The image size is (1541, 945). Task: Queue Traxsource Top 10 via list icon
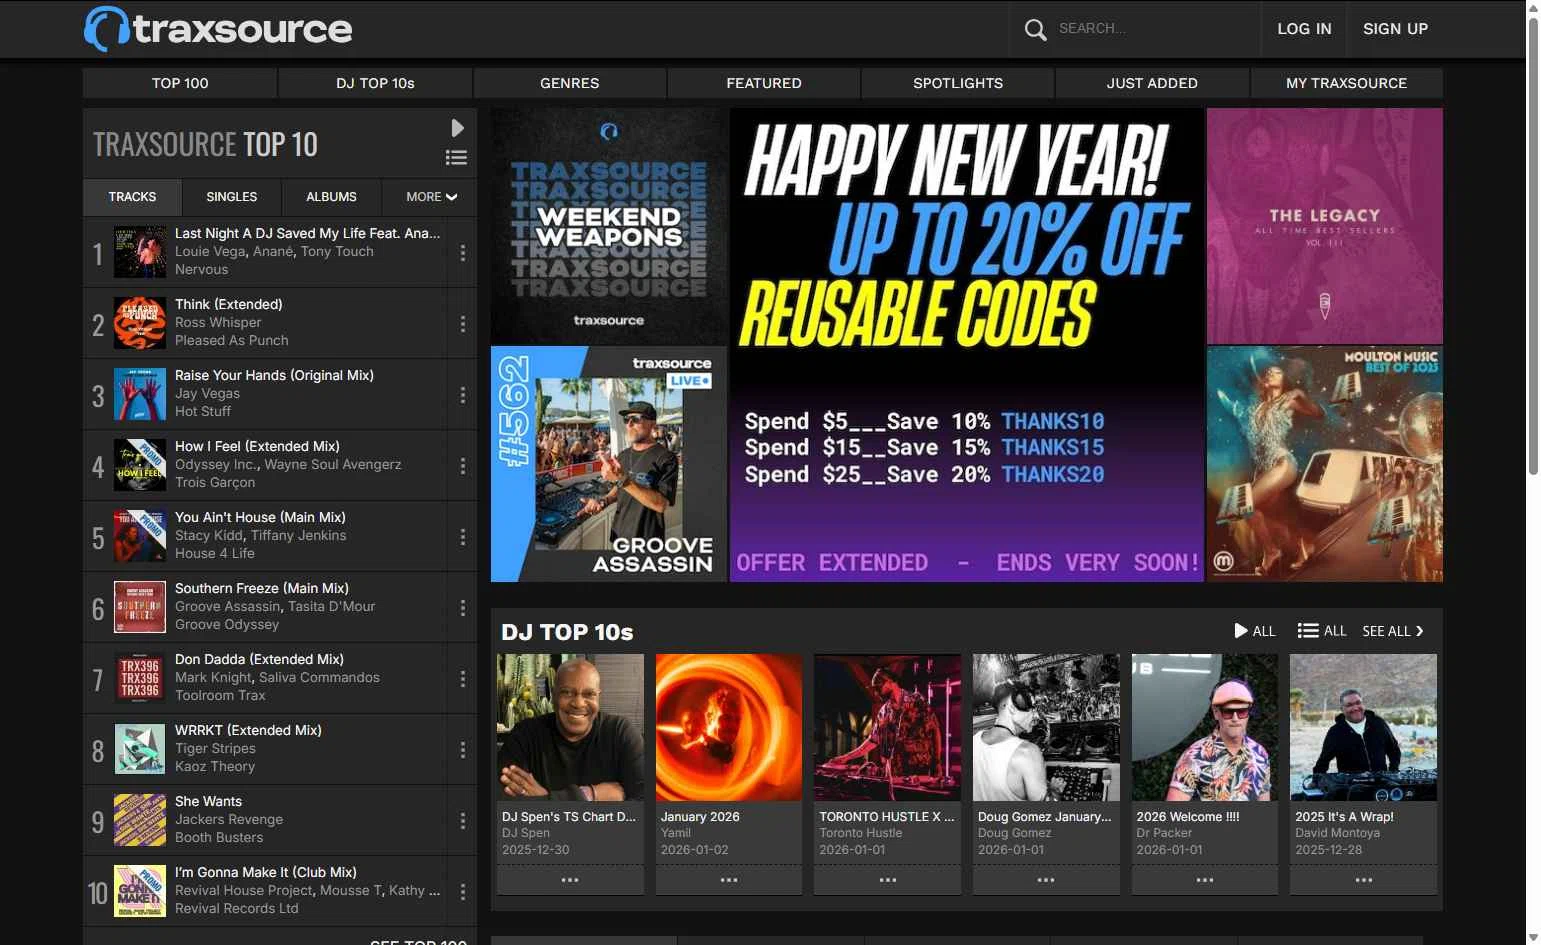click(456, 157)
